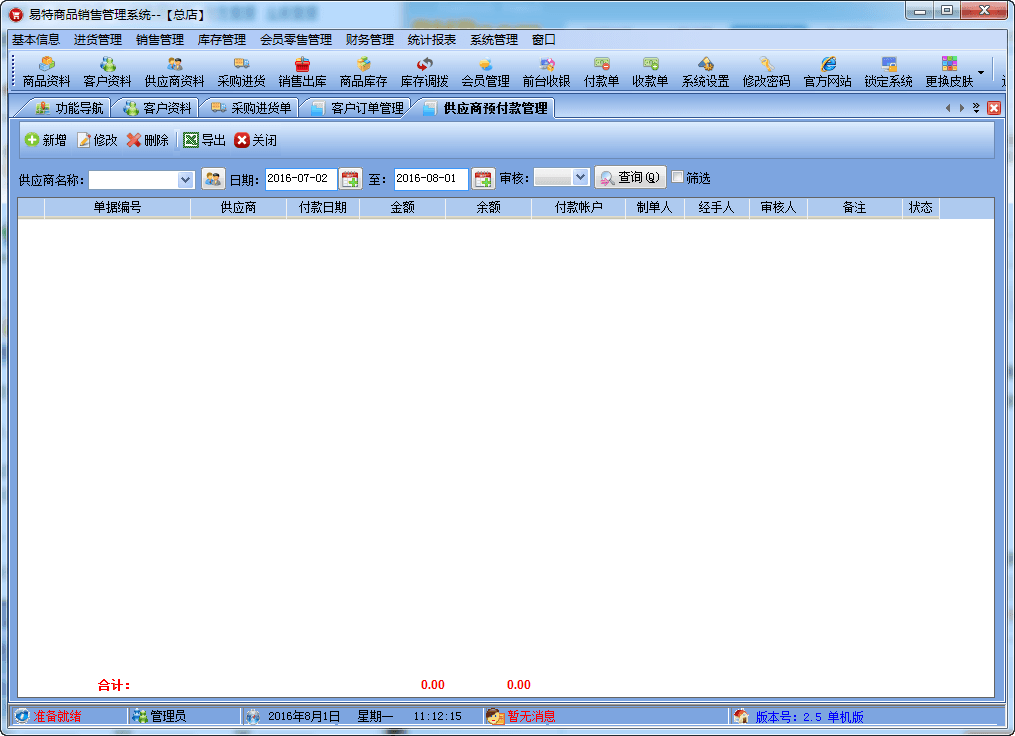Image resolution: width=1015 pixels, height=736 pixels.
Task: Open 商品资料 from the toolbar
Action: [46, 72]
